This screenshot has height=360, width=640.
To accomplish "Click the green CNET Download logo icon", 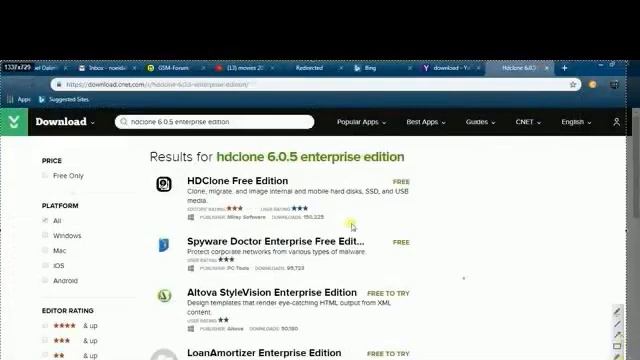I will 14,122.
